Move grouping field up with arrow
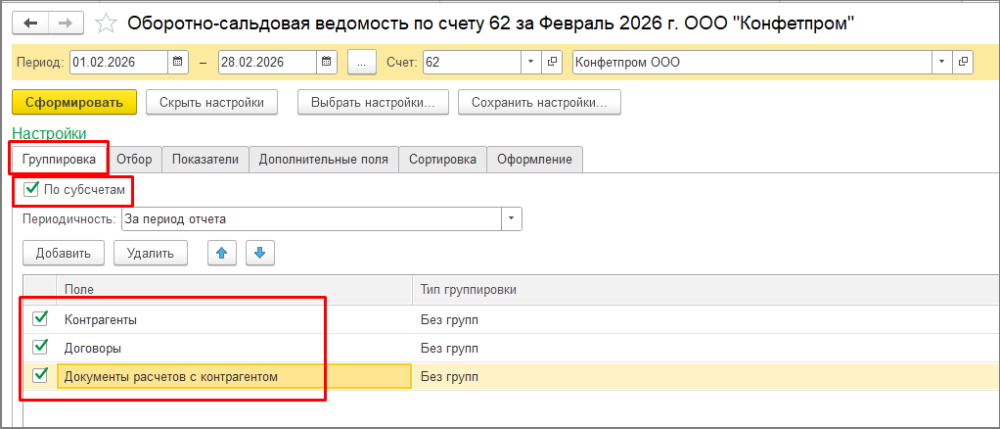1000x429 pixels. [x=221, y=253]
